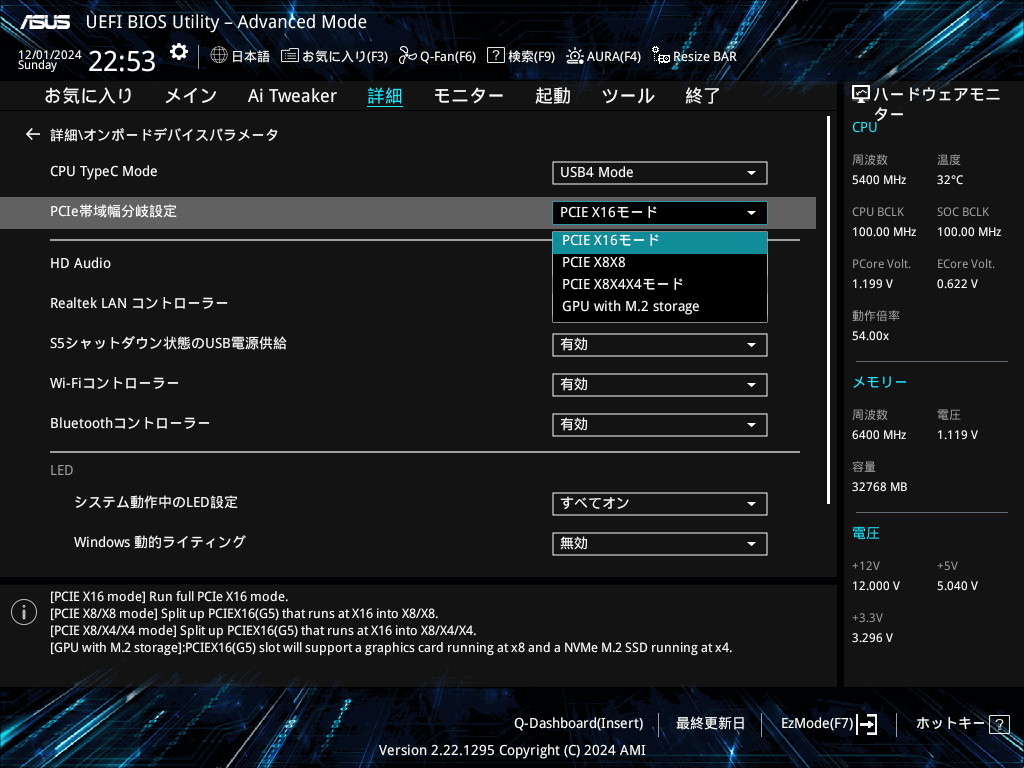Click the hotkey question-mark icon
This screenshot has width=1024, height=768.
tap(999, 724)
